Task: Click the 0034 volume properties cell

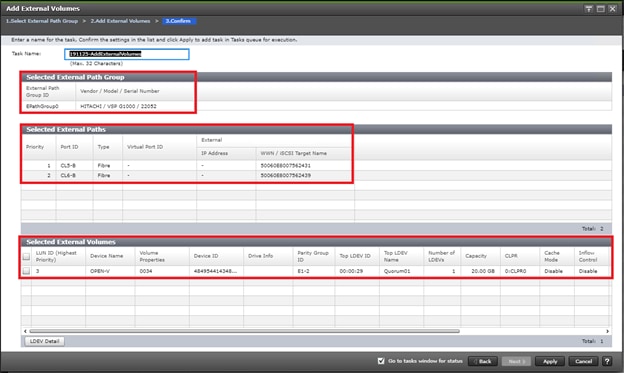Action: [x=146, y=271]
